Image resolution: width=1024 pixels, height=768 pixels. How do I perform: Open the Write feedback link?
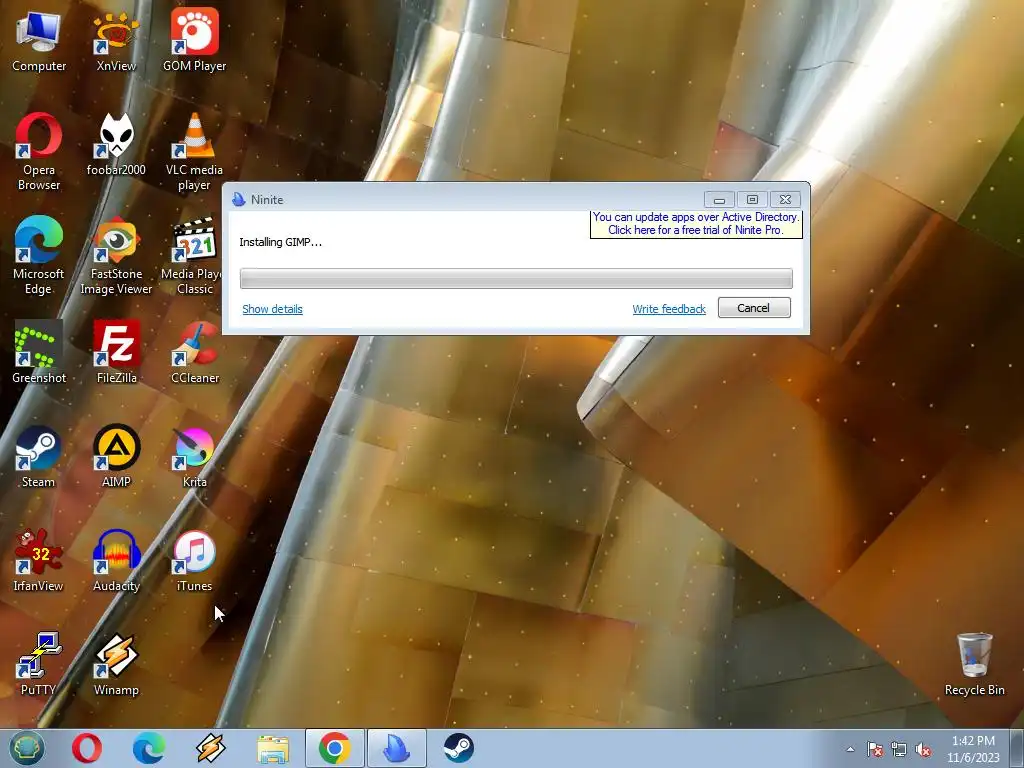coord(669,309)
